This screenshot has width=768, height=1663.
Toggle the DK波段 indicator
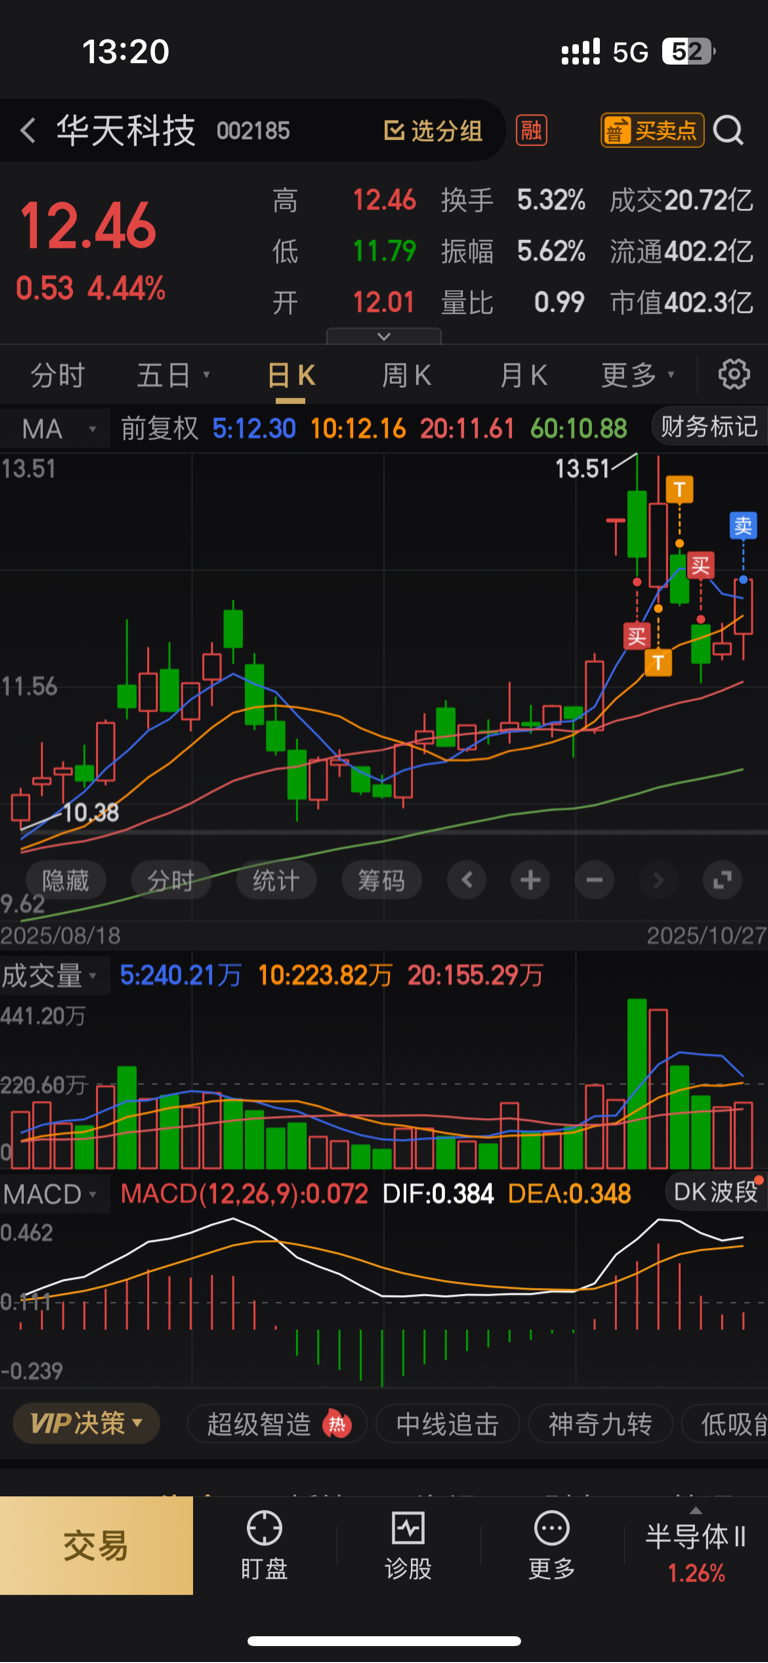click(715, 1192)
